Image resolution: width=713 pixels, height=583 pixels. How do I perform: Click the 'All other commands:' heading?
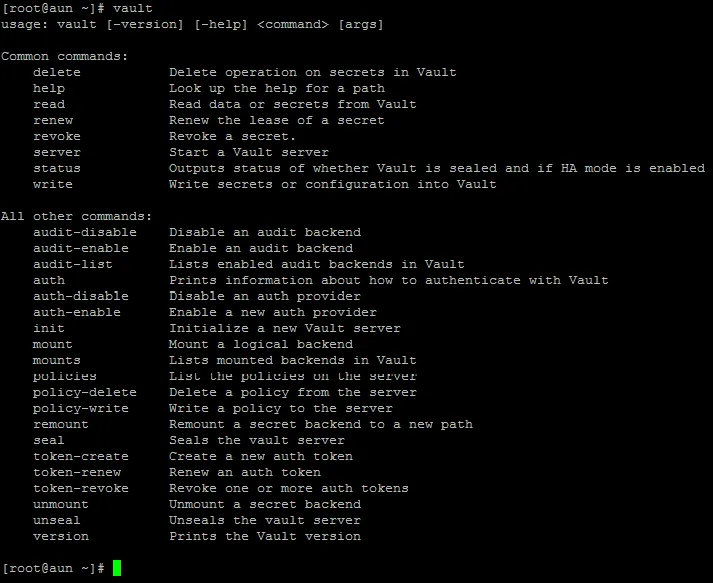(76, 216)
